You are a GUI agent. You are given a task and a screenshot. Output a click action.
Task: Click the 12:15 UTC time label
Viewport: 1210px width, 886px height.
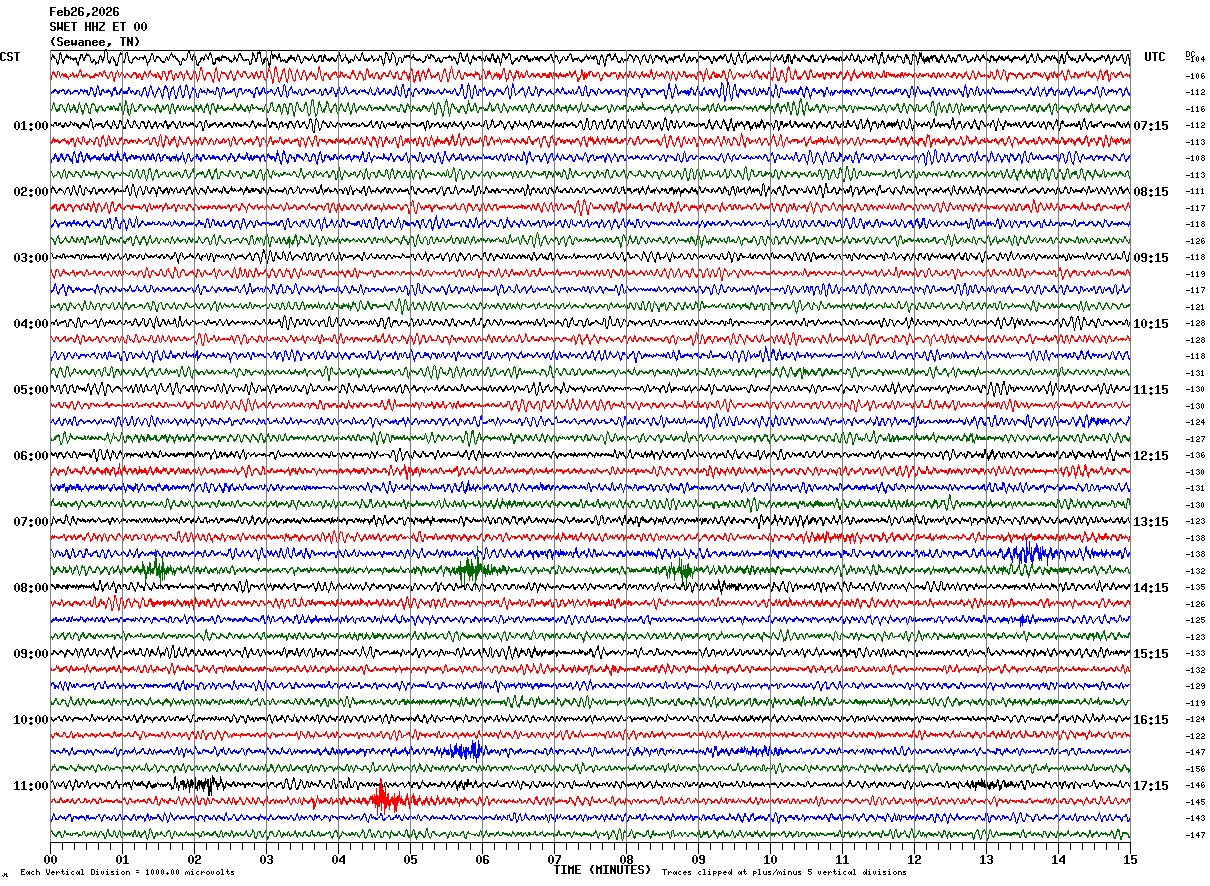[1151, 456]
